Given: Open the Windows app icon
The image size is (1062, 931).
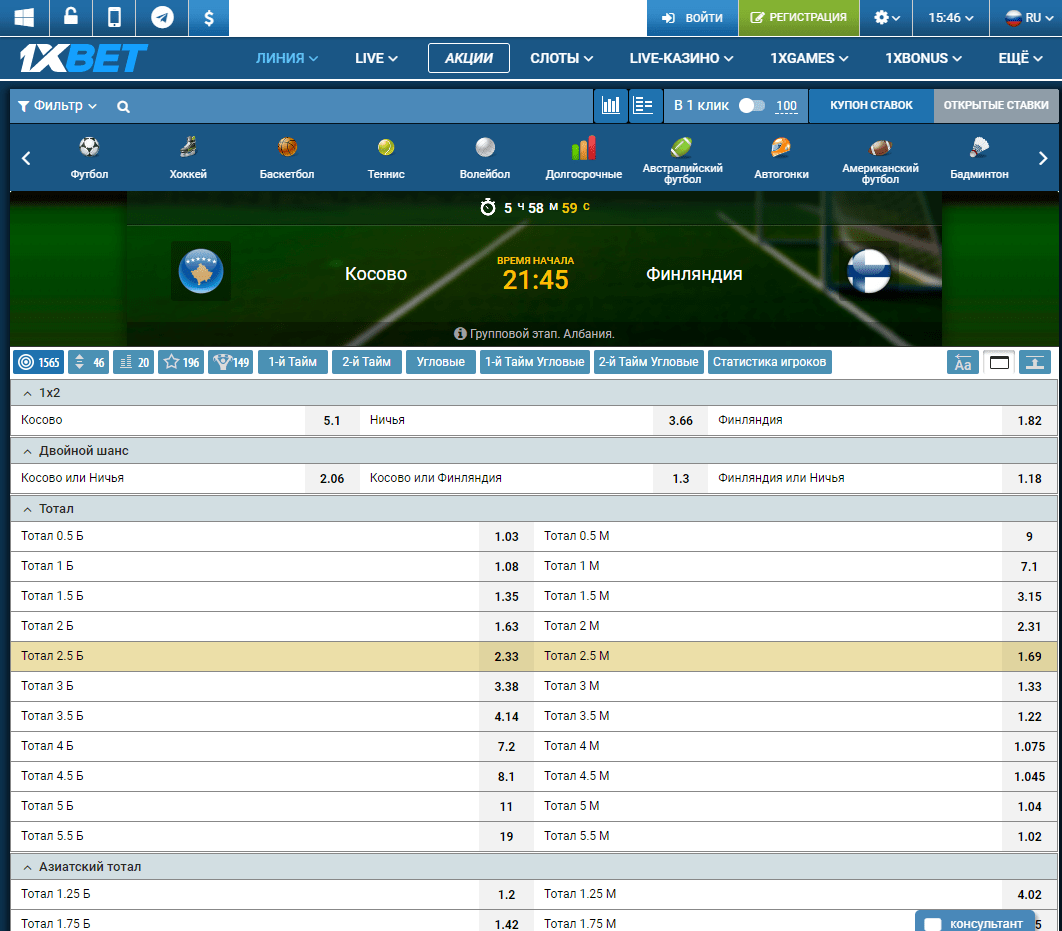Looking at the screenshot, I should [24, 18].
